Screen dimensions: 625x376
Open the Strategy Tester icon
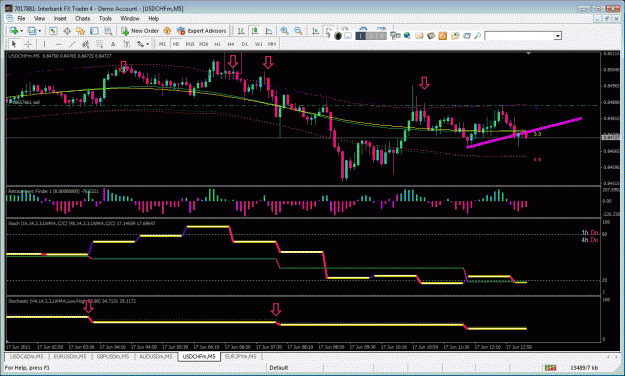(x=108, y=31)
